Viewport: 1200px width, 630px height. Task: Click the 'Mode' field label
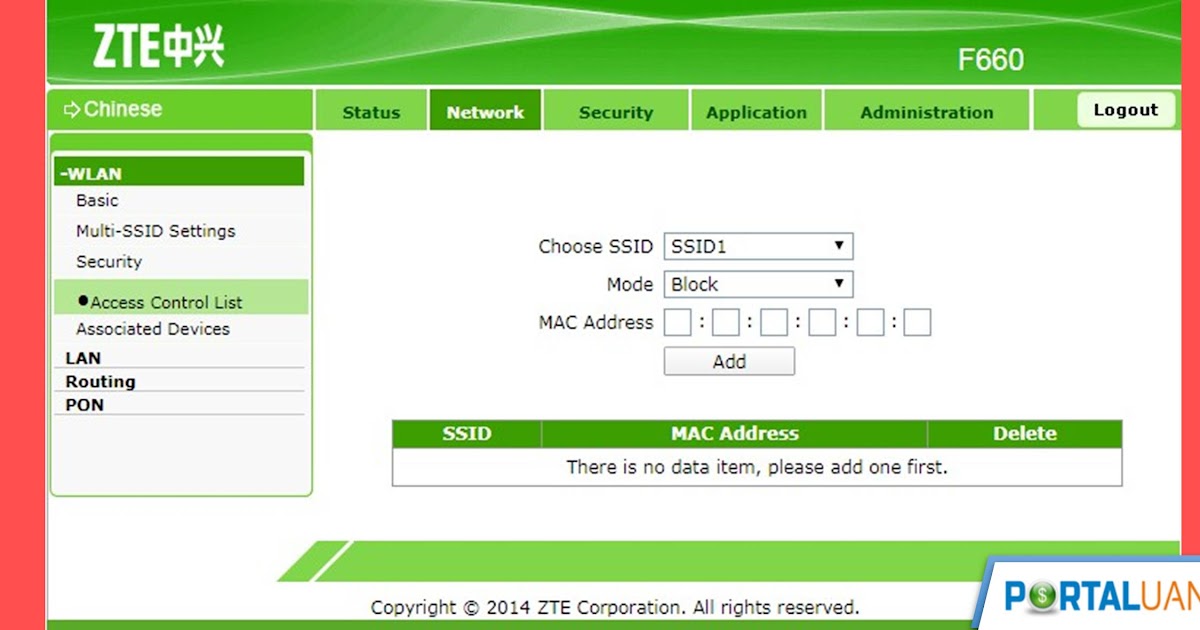(630, 284)
